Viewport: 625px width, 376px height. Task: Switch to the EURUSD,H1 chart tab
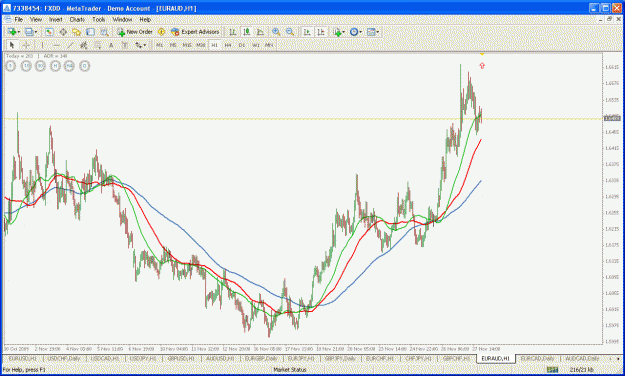(22, 358)
